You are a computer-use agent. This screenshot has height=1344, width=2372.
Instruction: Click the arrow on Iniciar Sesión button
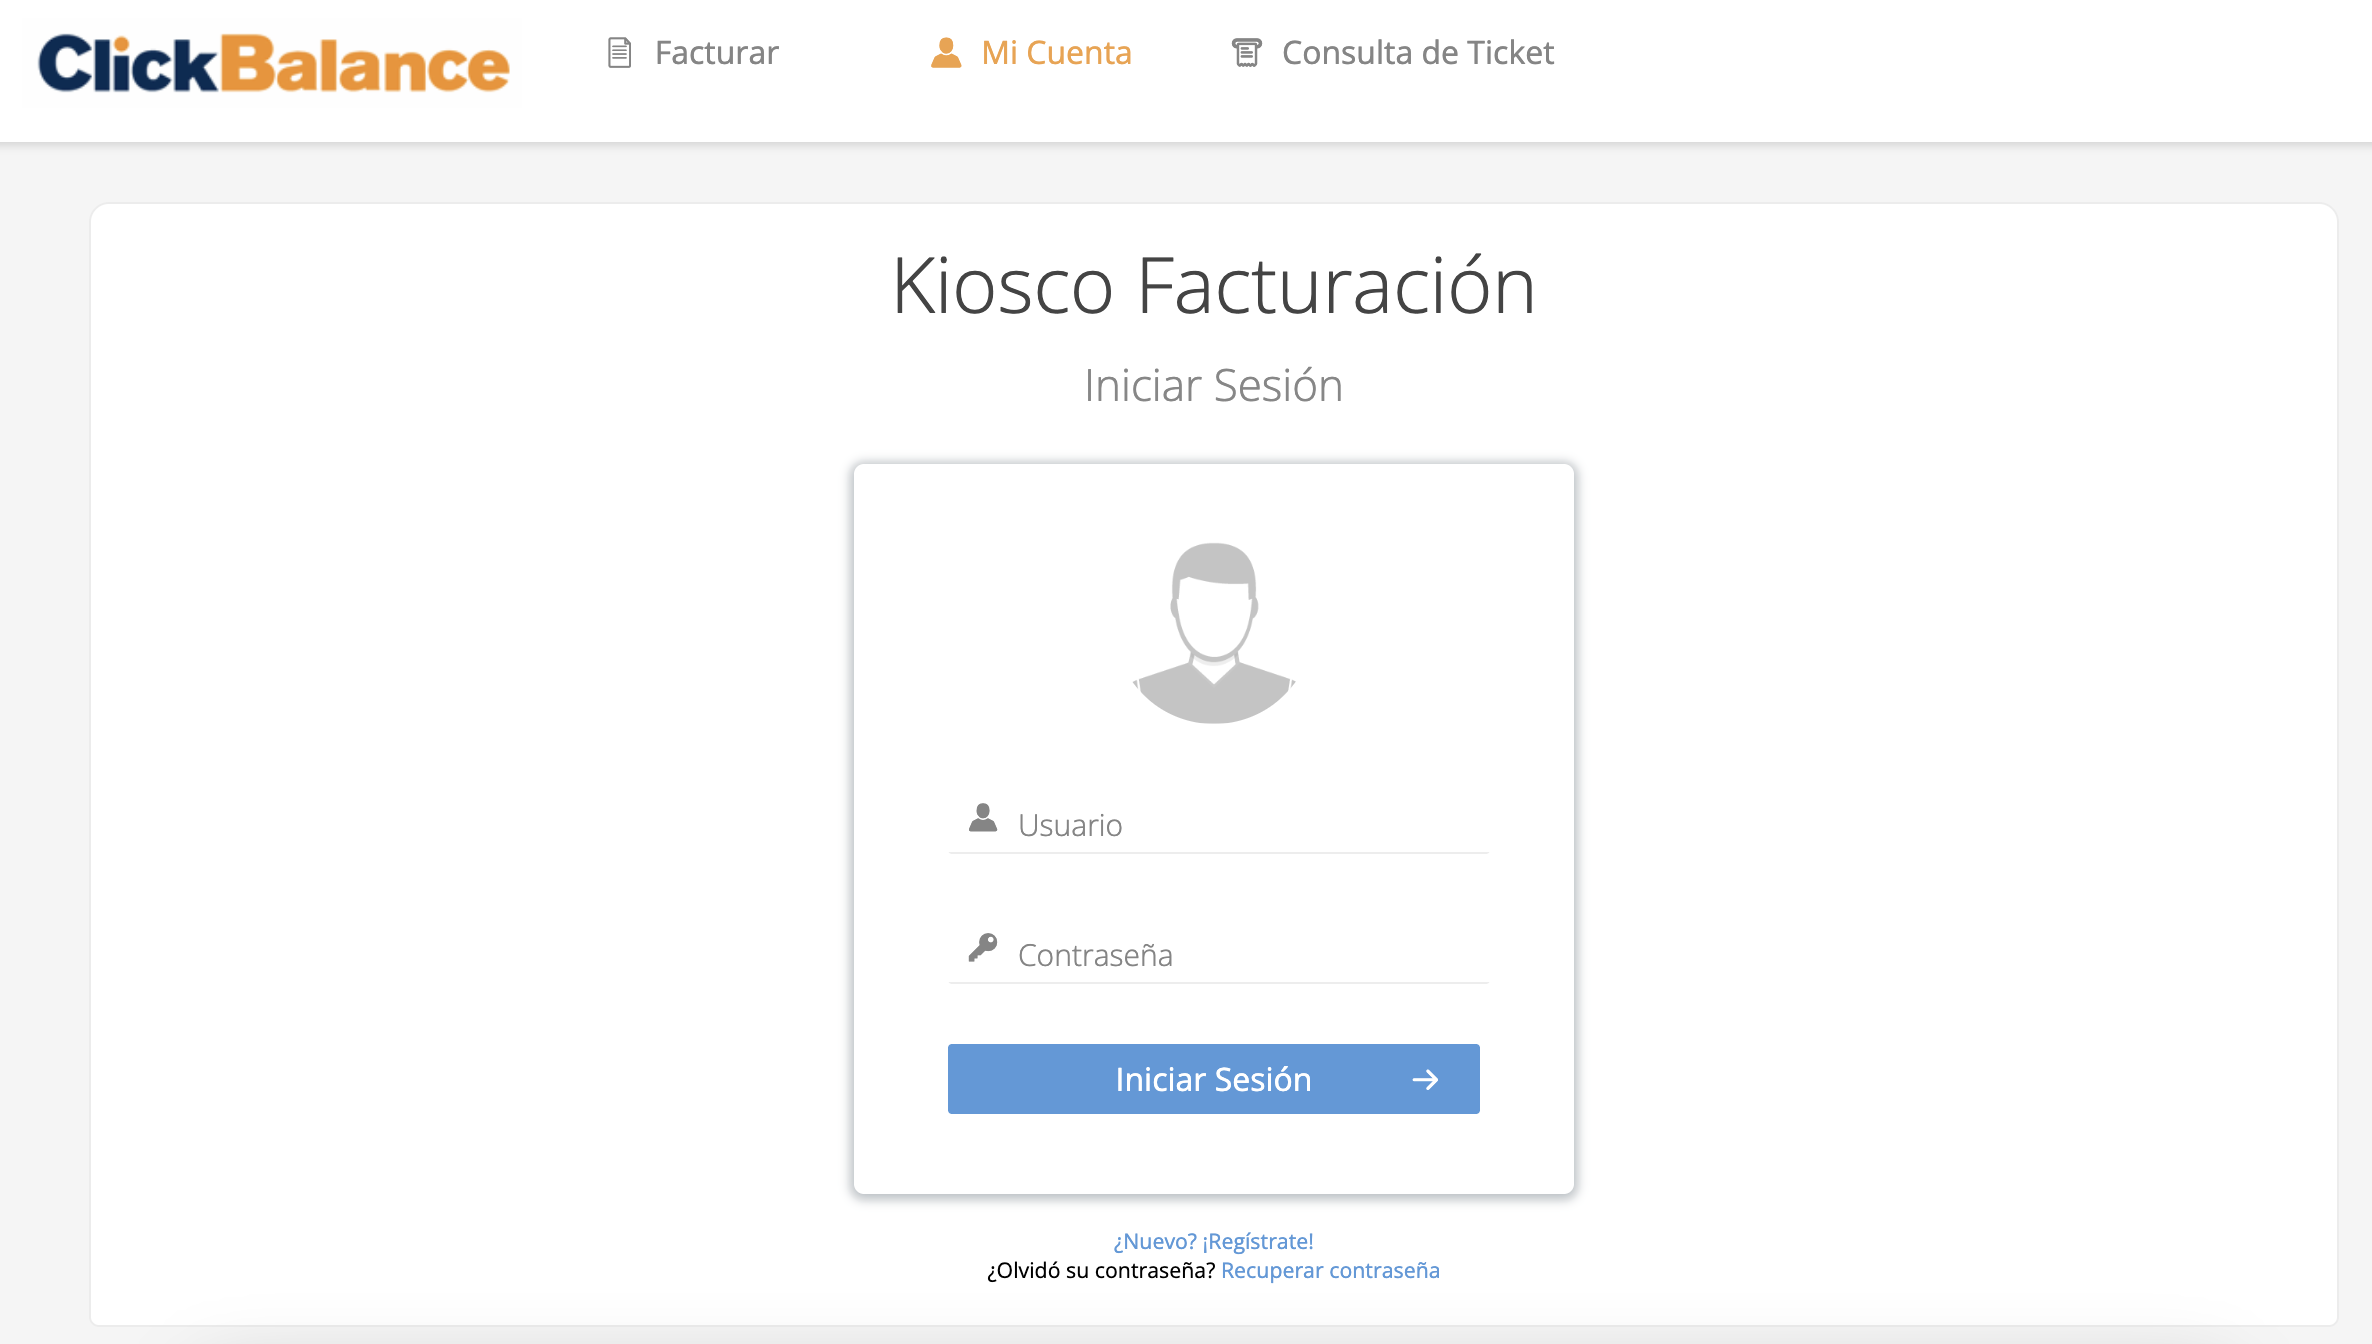[x=1425, y=1080]
